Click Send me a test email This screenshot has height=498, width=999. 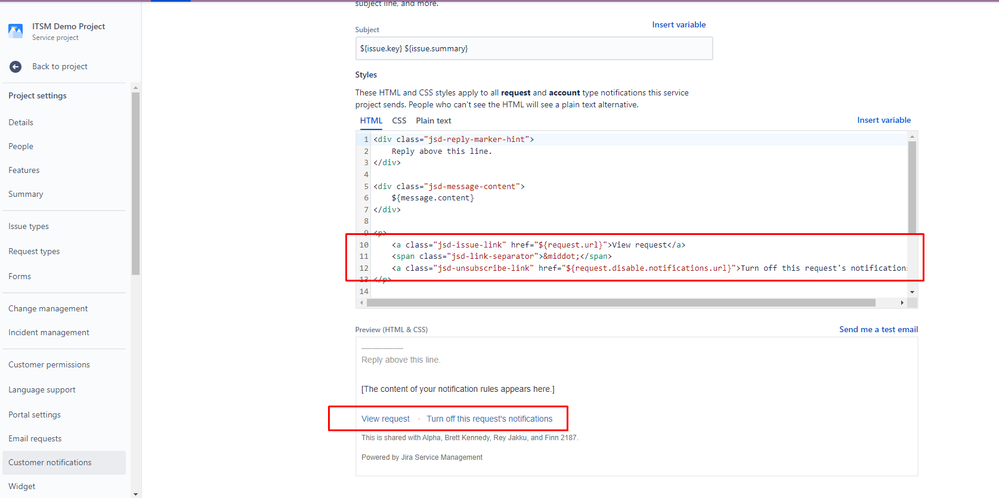pos(879,330)
